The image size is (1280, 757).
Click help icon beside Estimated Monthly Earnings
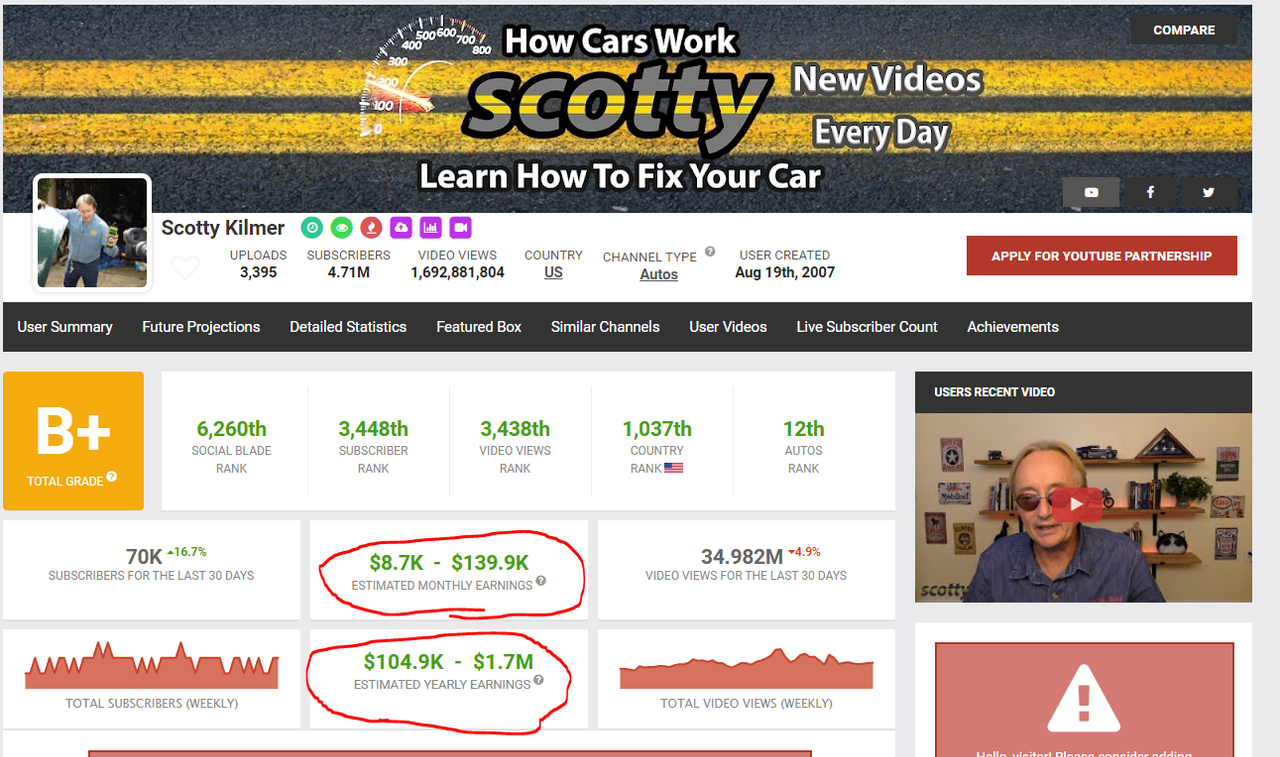[x=541, y=581]
